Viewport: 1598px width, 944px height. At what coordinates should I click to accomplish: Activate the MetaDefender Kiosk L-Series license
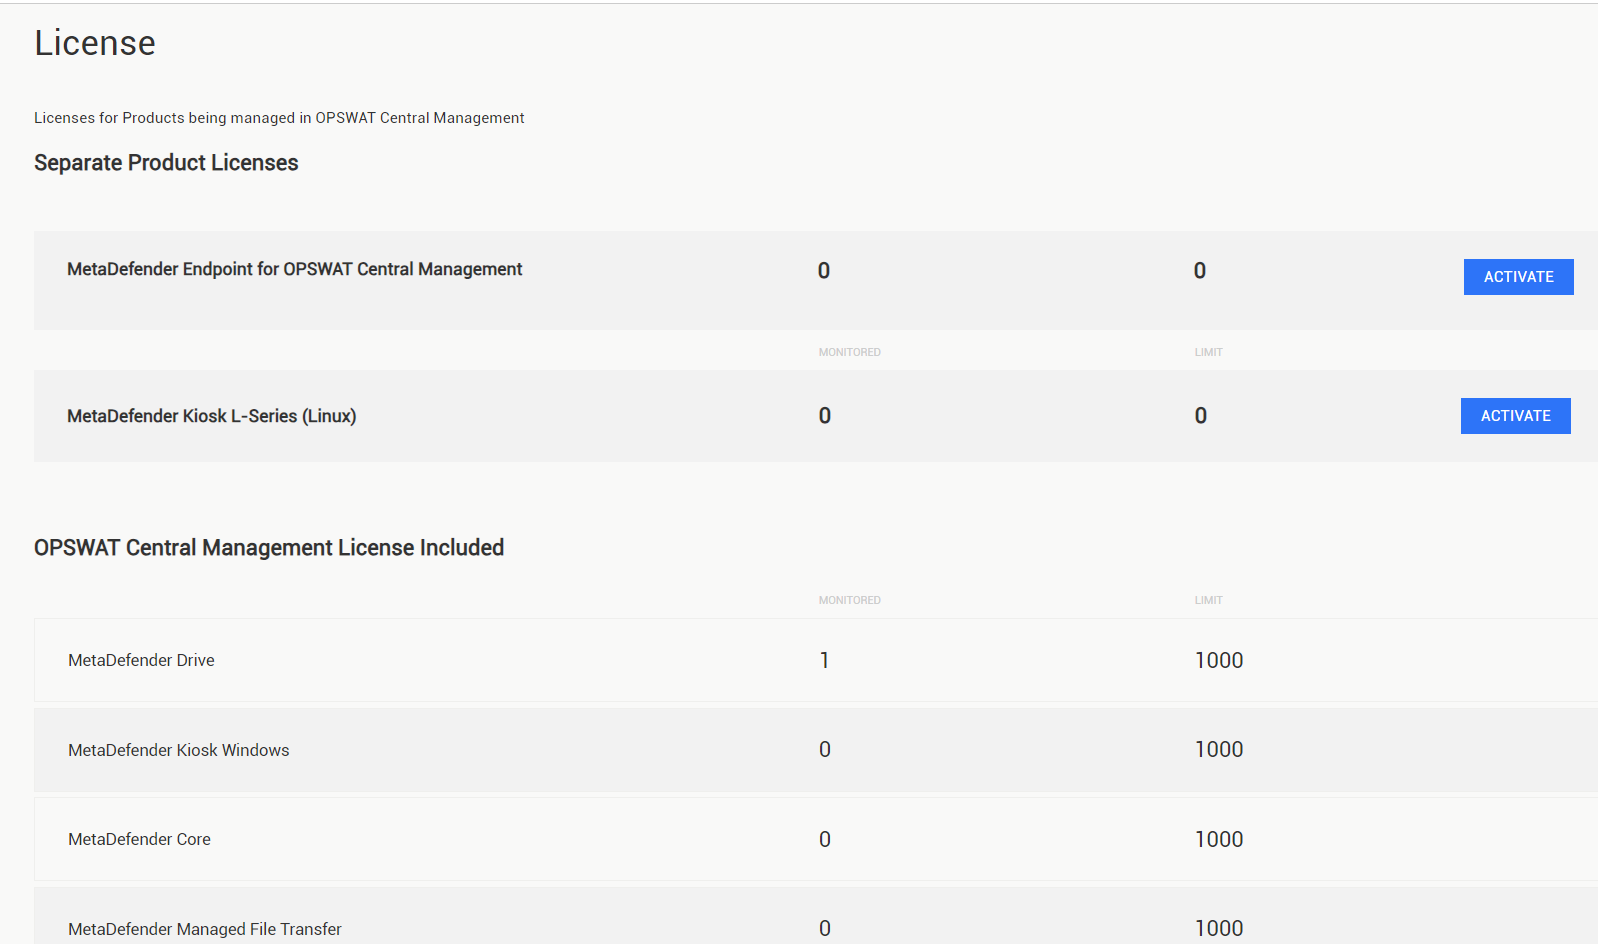pyautogui.click(x=1515, y=416)
